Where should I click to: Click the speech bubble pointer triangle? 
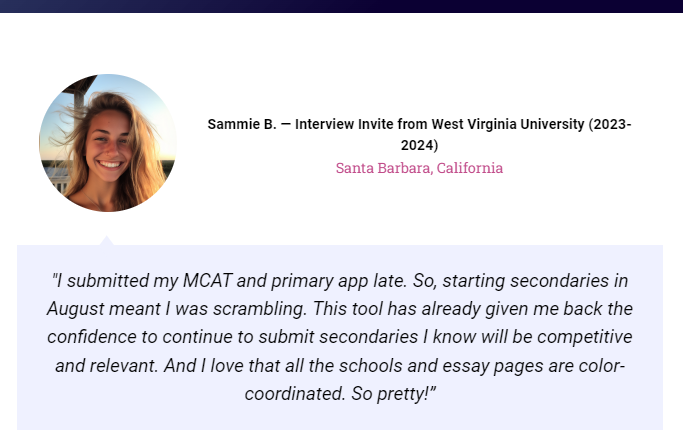107,240
